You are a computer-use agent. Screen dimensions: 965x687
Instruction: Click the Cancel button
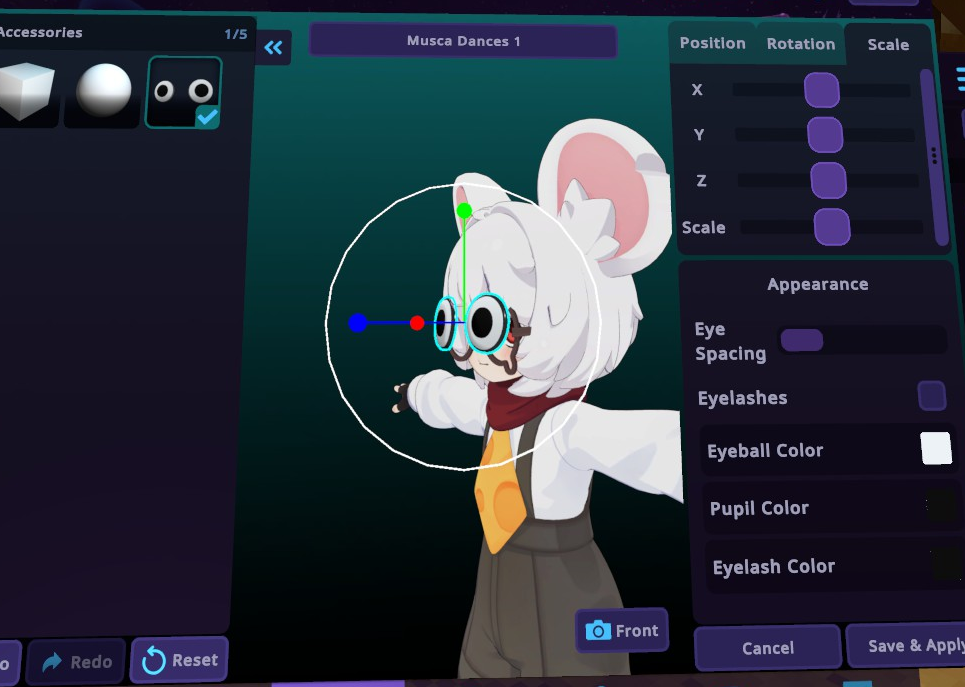767,648
